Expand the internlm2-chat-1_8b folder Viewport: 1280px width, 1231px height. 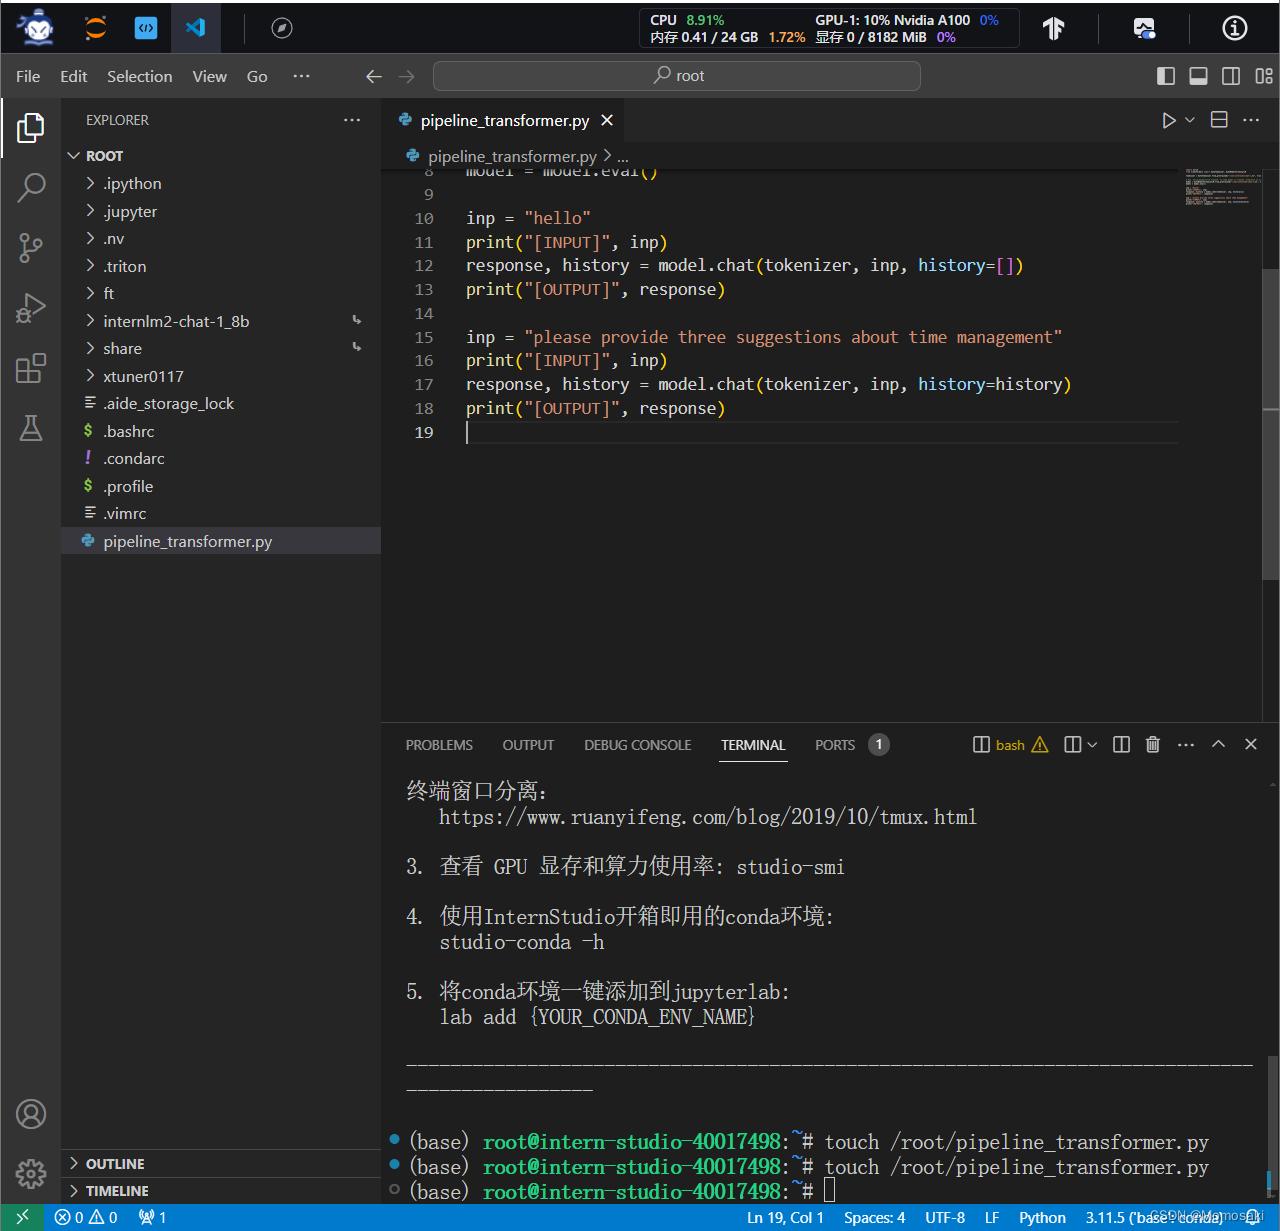pyautogui.click(x=221, y=321)
